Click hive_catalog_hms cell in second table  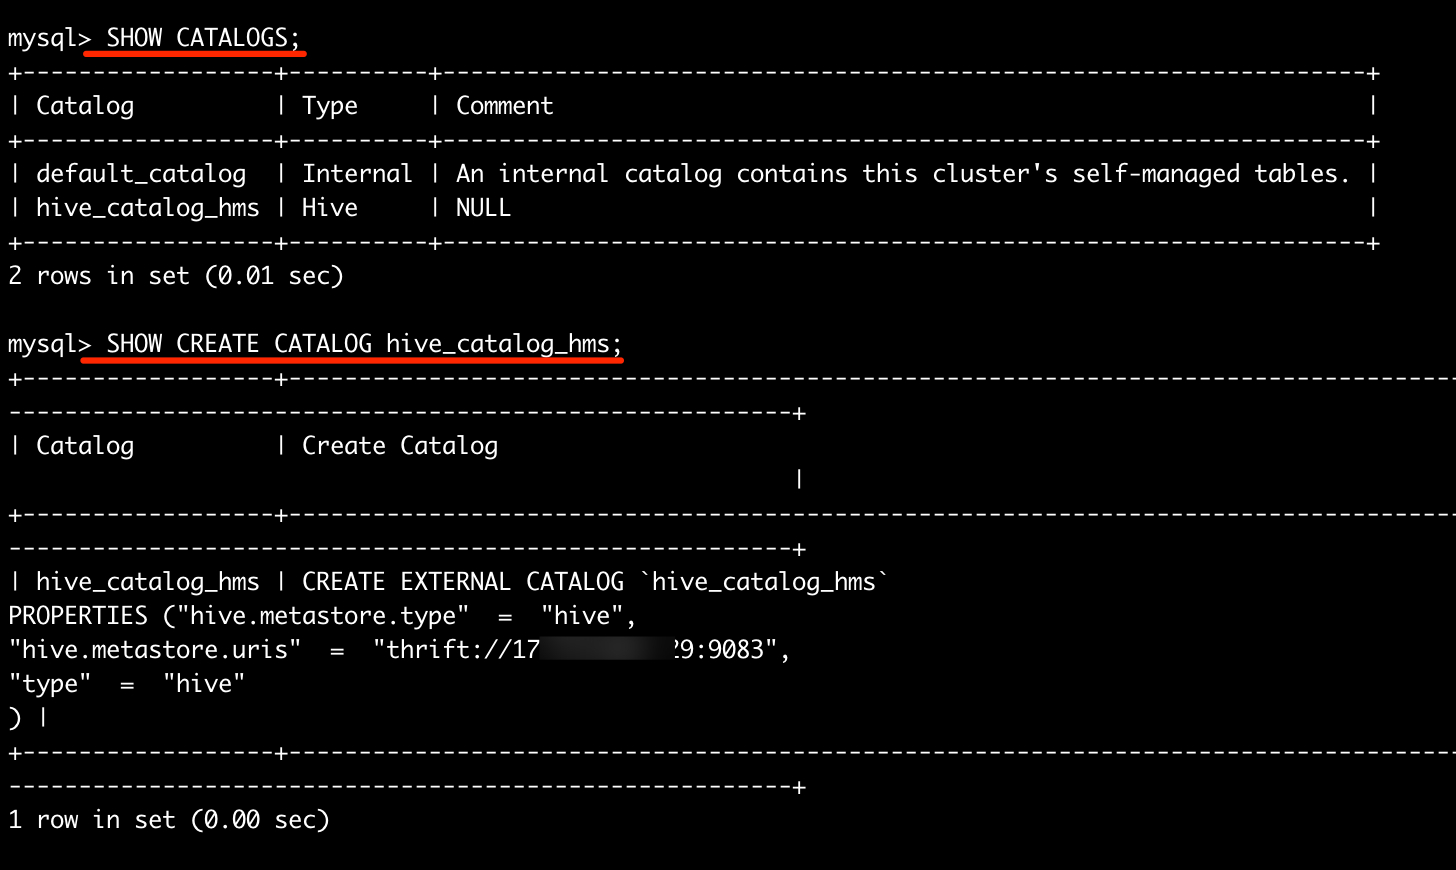pyautogui.click(x=148, y=582)
